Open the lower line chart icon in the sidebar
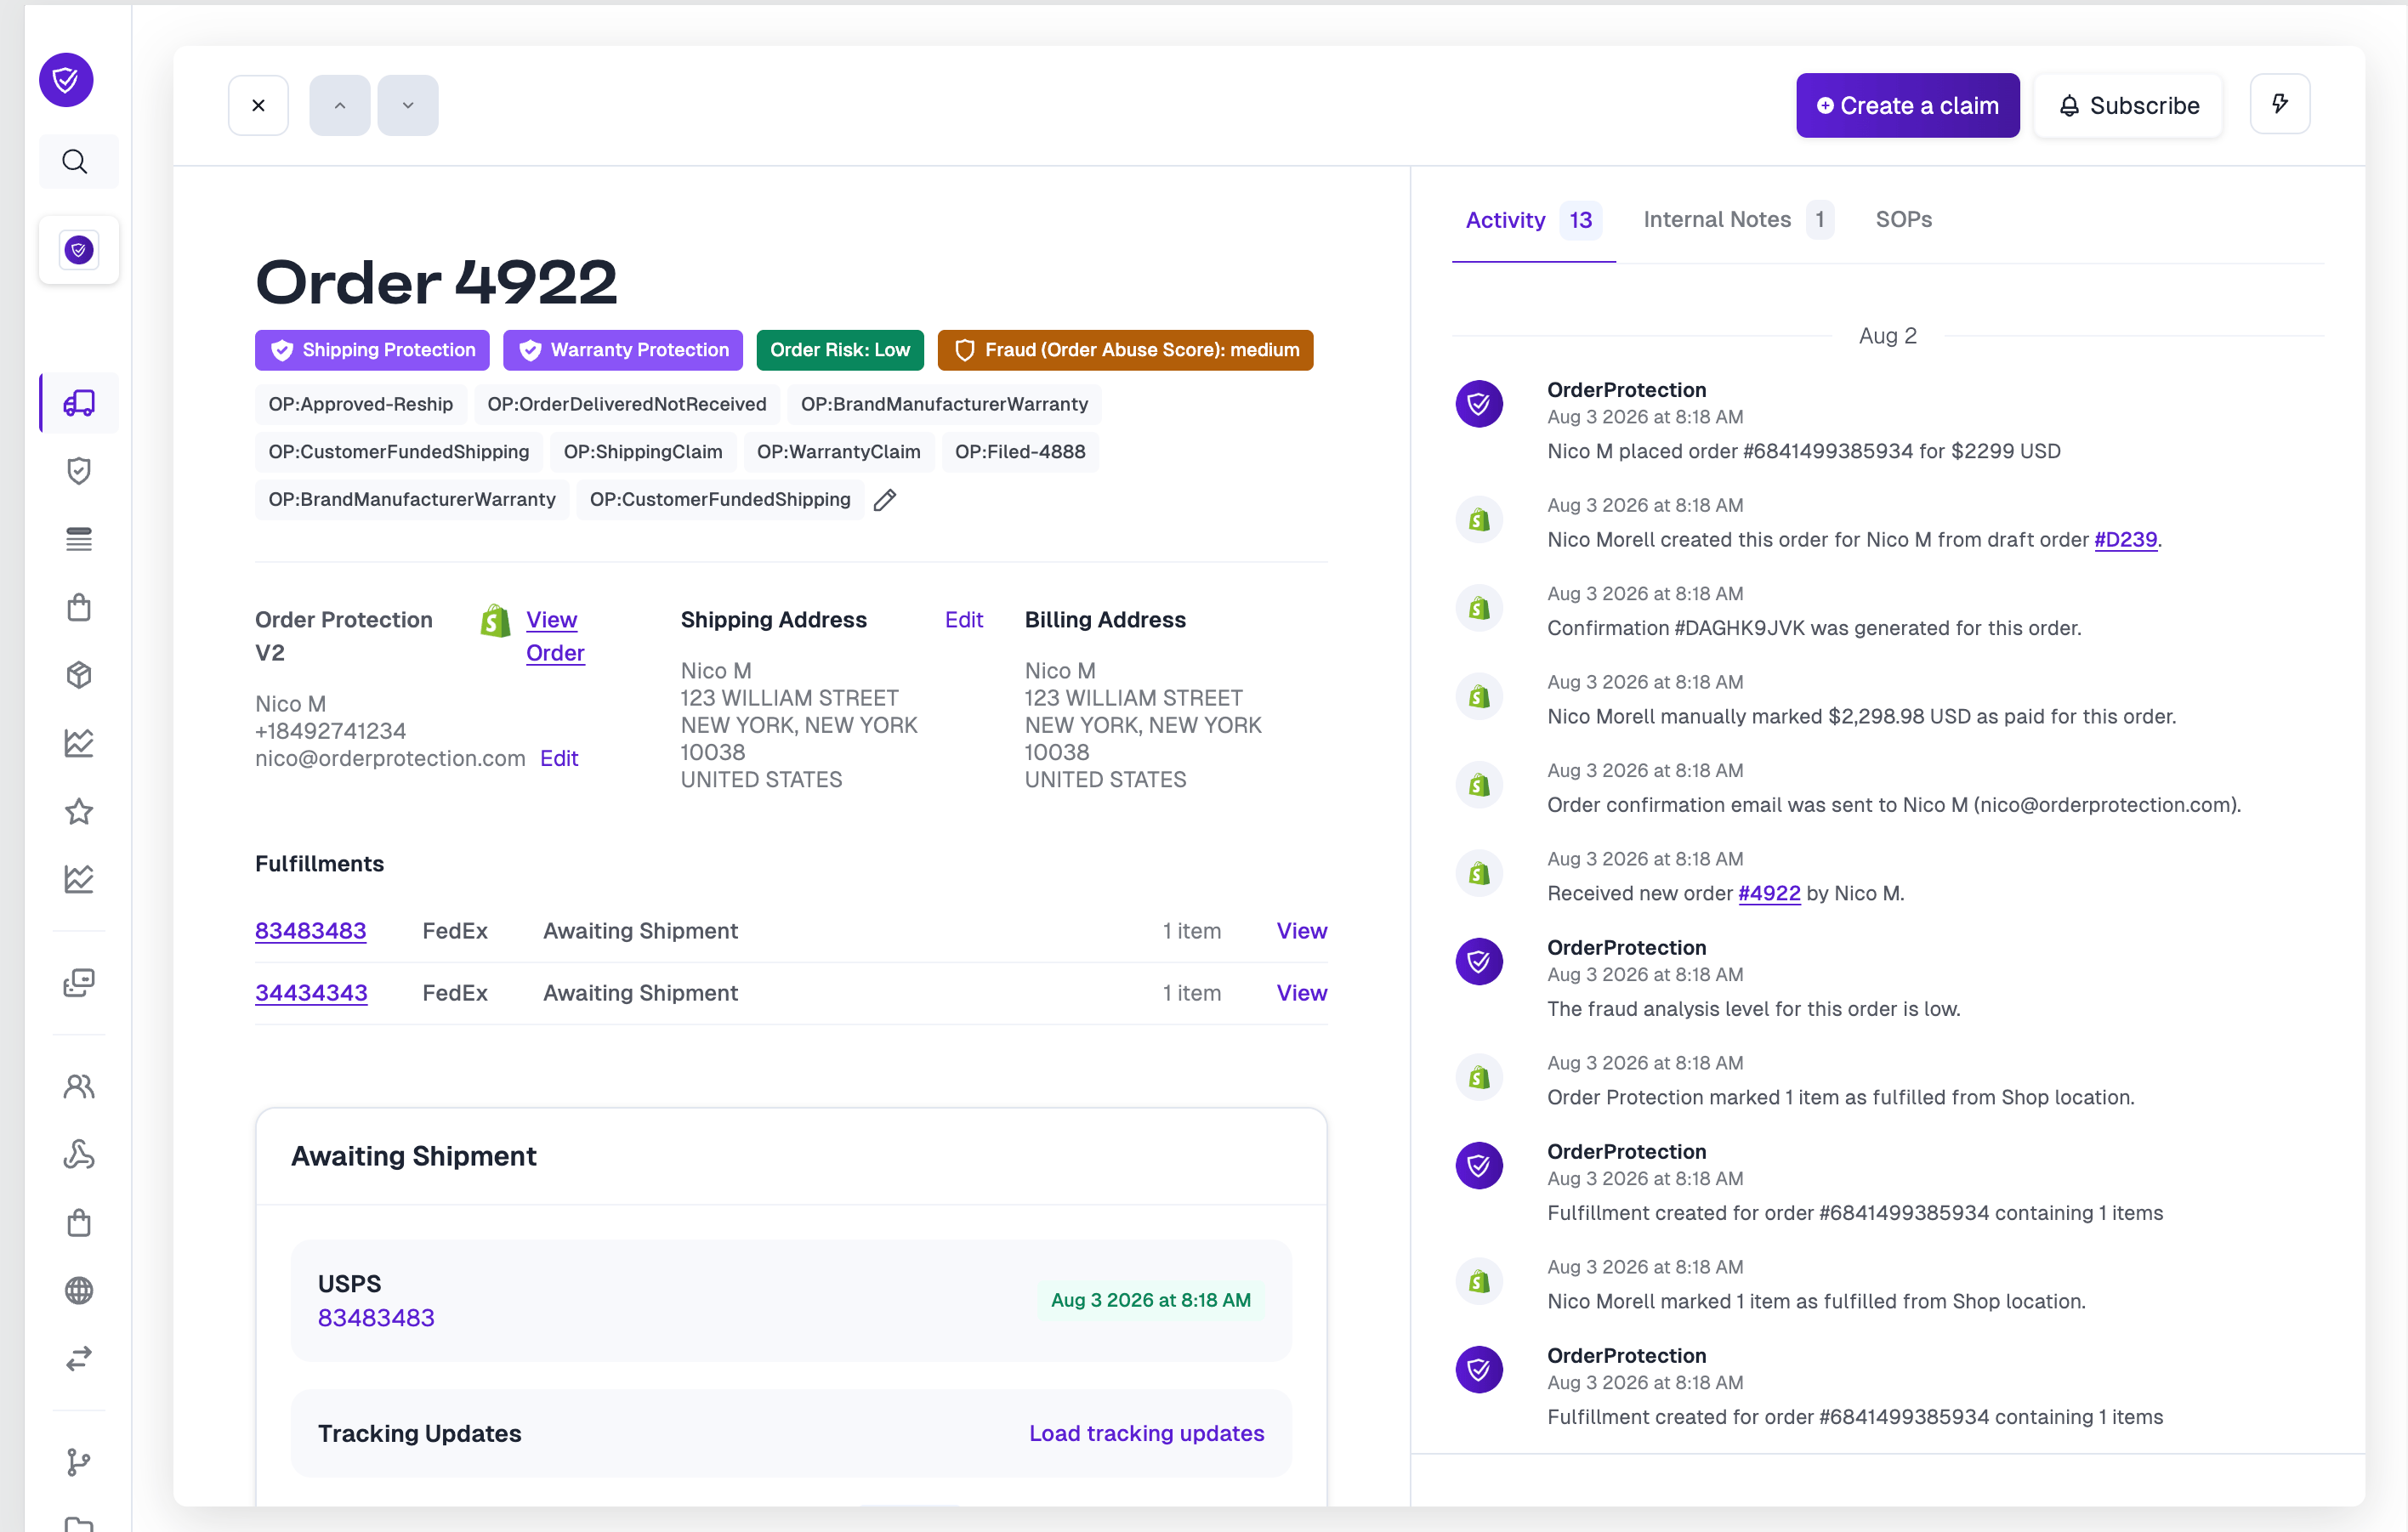The image size is (2408, 1532). [79, 879]
